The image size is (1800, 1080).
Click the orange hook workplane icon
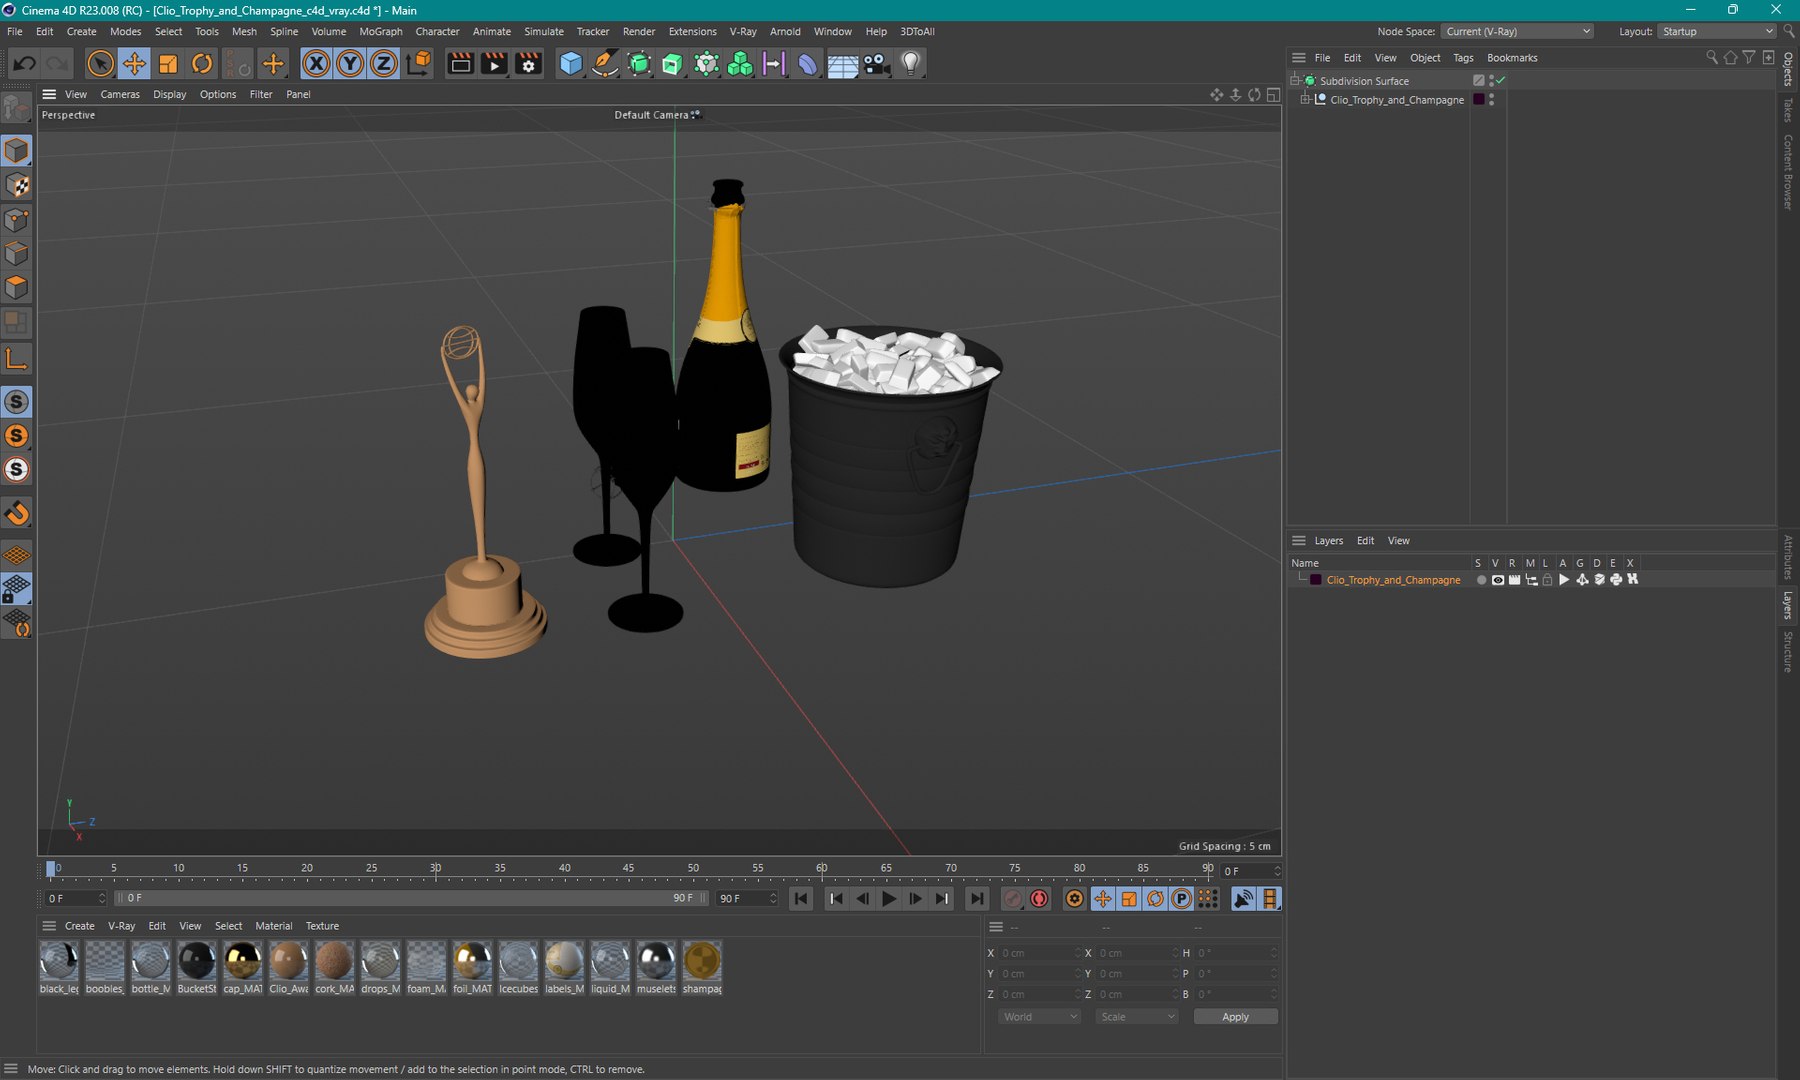click(x=17, y=513)
